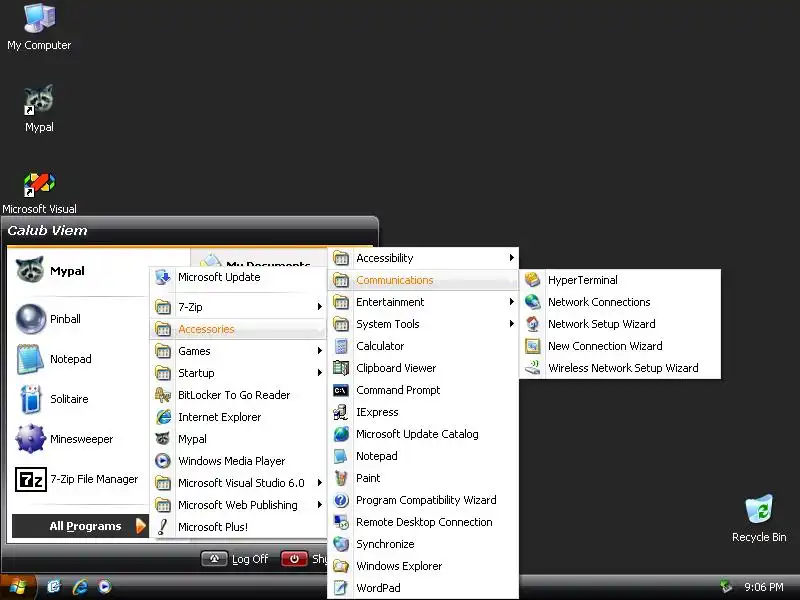Image resolution: width=800 pixels, height=600 pixels.
Task: Launch Remote Desktop Connection
Action: pyautogui.click(x=423, y=522)
